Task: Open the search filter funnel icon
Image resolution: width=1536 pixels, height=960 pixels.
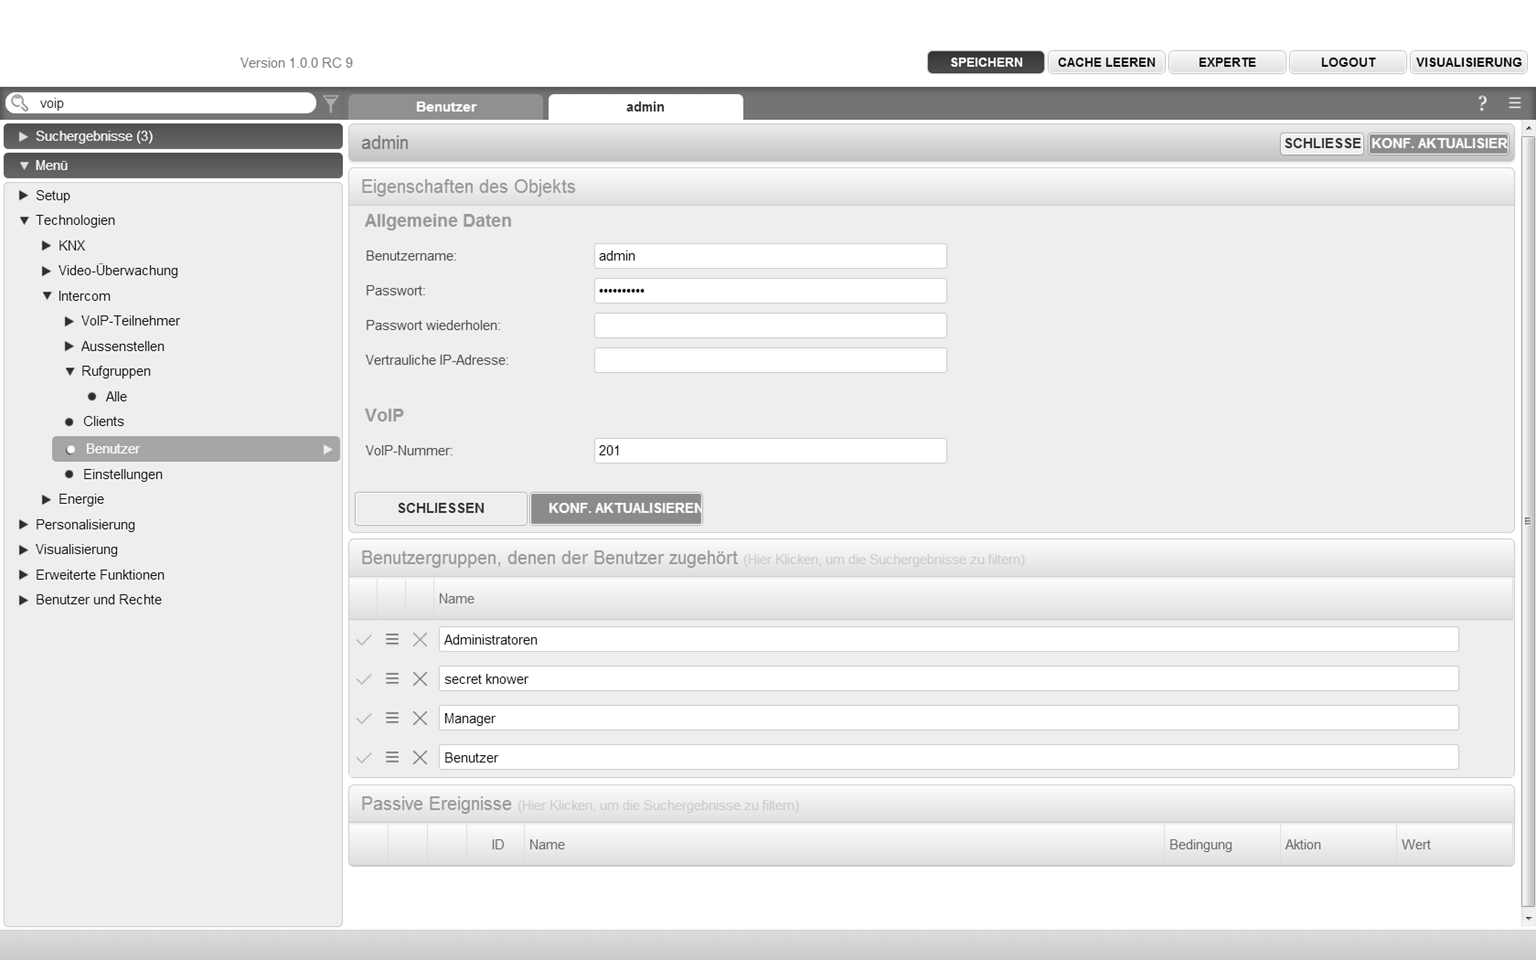Action: (x=331, y=103)
